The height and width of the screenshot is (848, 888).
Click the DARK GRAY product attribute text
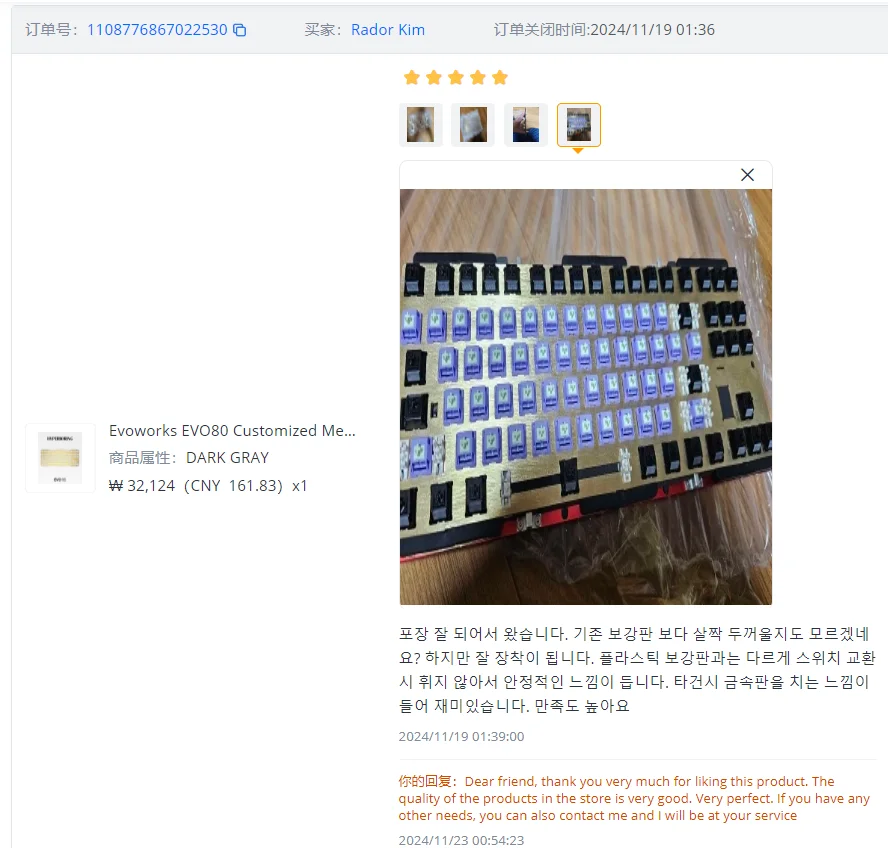point(227,458)
